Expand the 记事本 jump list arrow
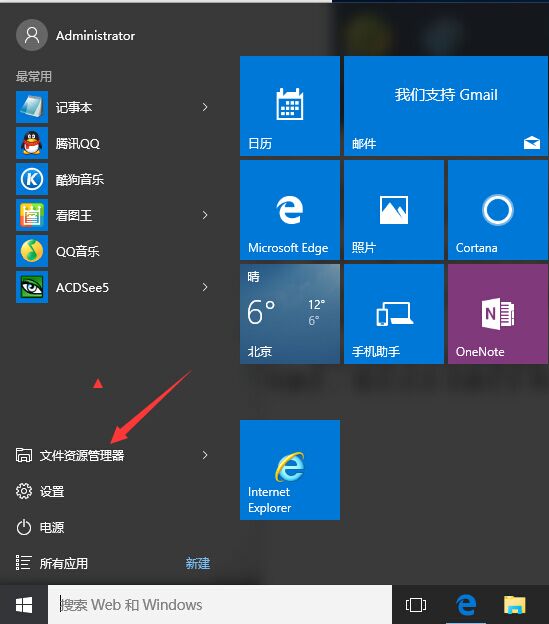Viewport: 549px width, 624px height. (205, 107)
